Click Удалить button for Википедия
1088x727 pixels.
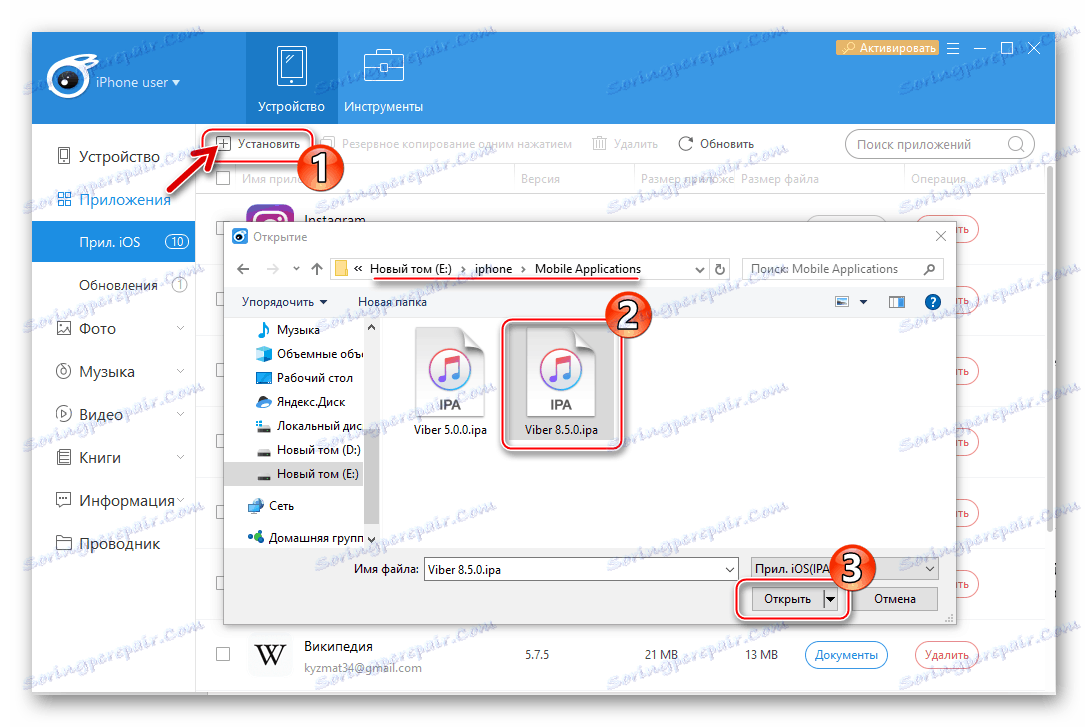[946, 655]
